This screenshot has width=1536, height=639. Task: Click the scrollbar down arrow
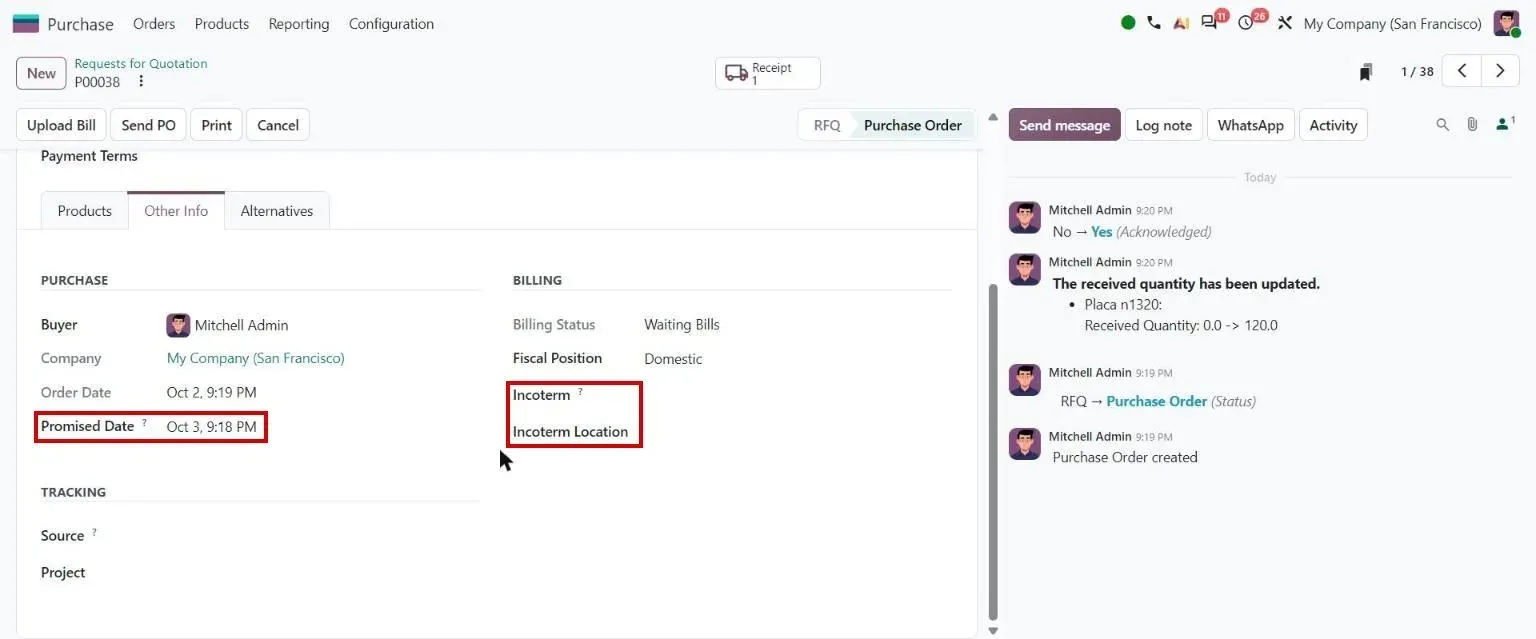pyautogui.click(x=993, y=631)
